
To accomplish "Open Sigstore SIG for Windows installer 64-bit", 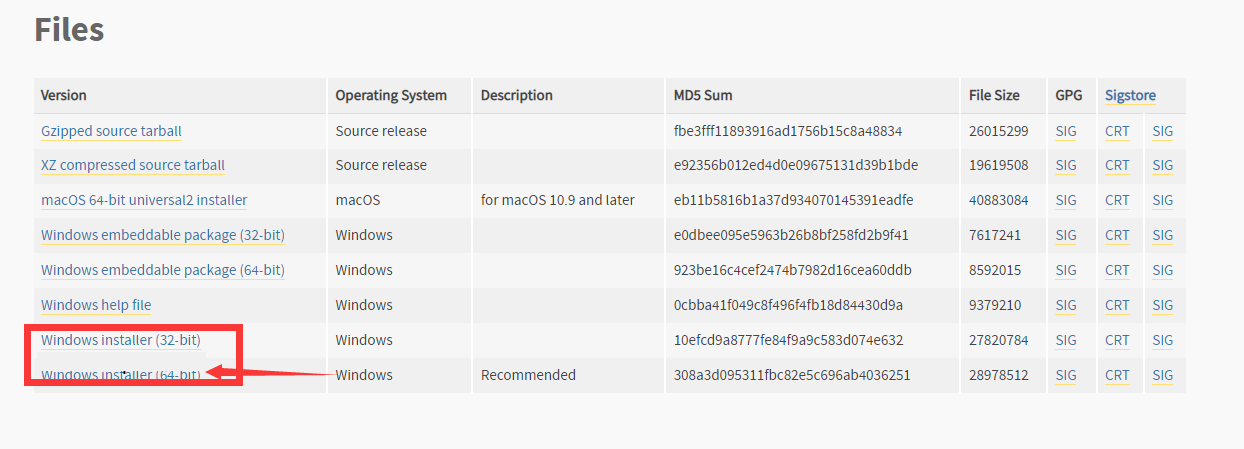I will point(1162,375).
